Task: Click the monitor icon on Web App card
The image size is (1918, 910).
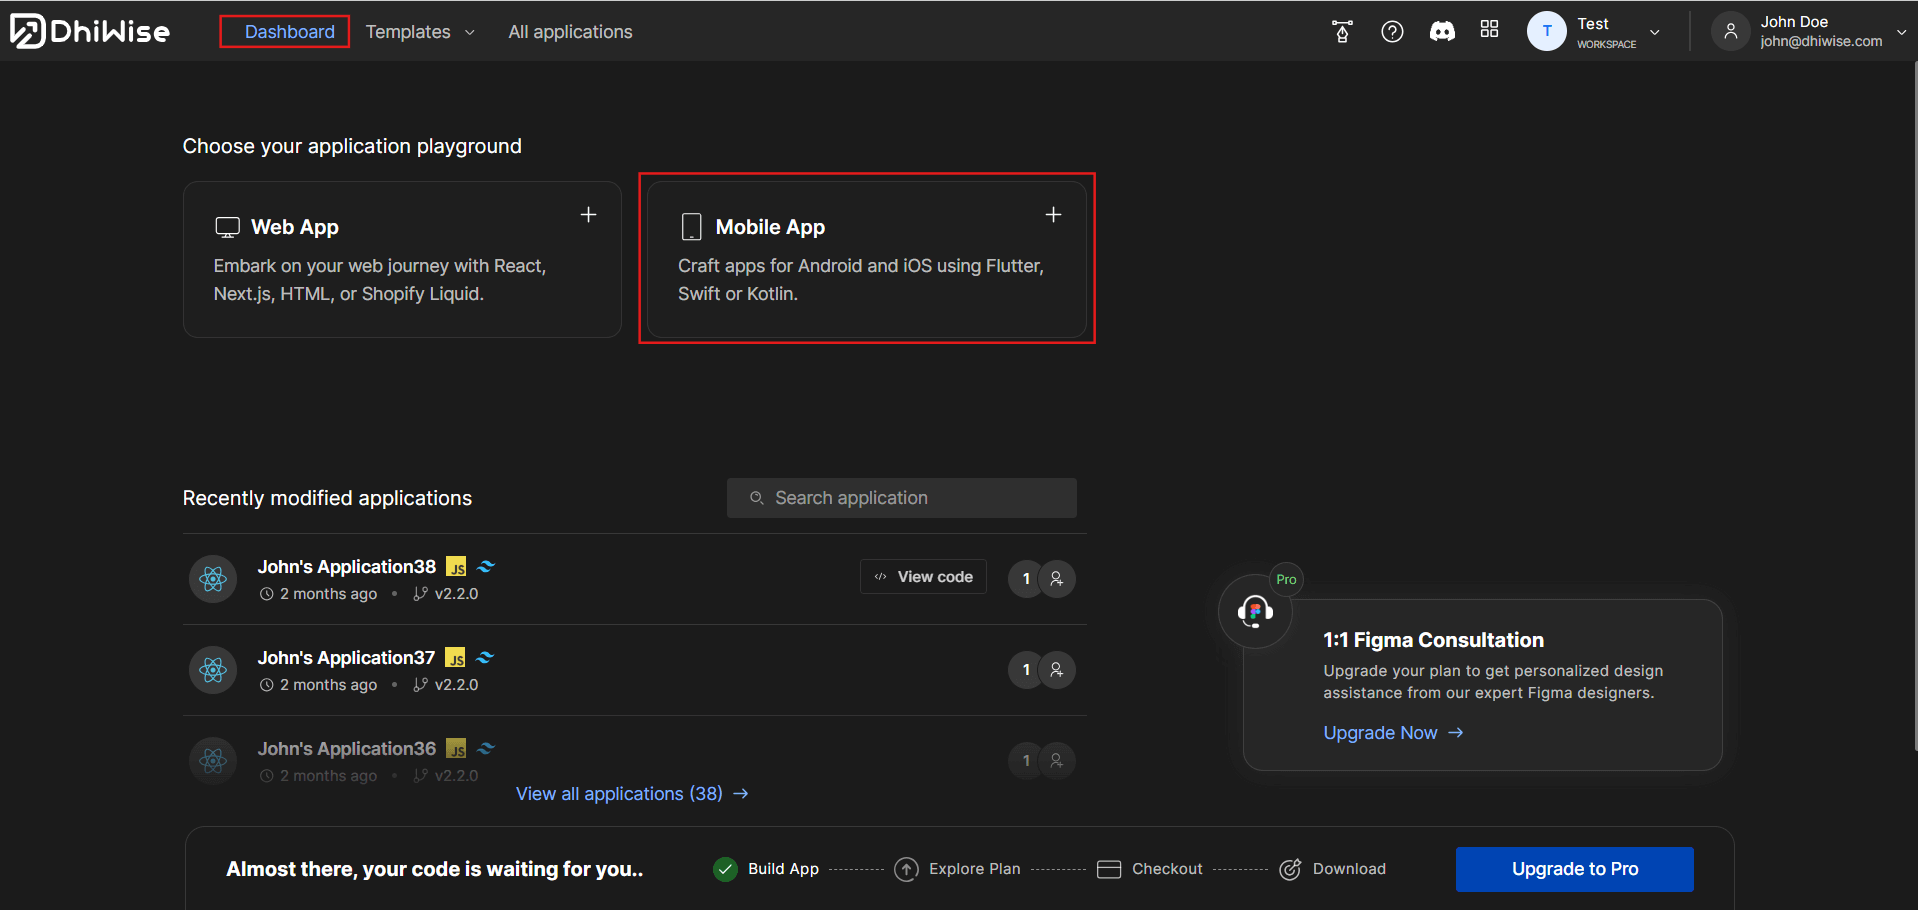Action: (x=227, y=227)
